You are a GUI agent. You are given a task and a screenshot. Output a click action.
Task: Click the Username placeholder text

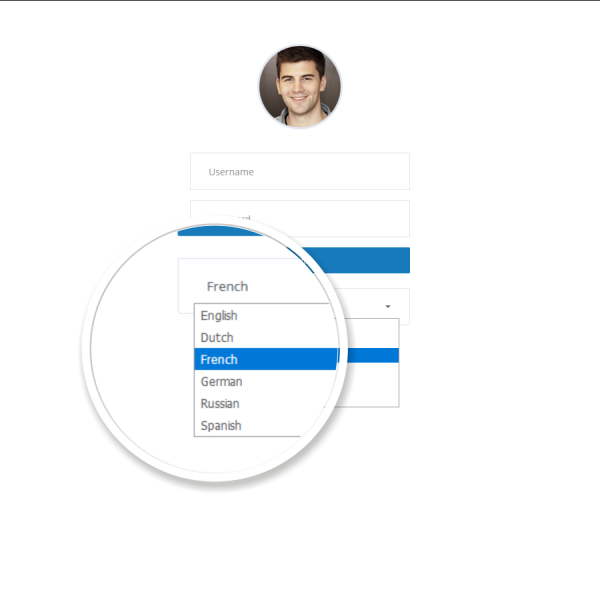(x=231, y=172)
